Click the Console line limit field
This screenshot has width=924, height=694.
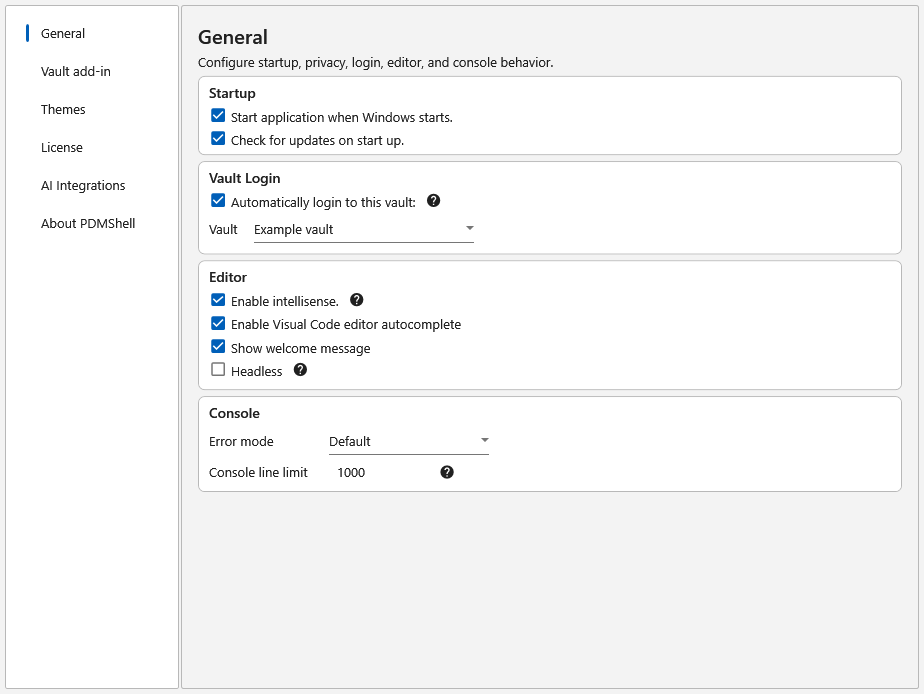point(382,472)
